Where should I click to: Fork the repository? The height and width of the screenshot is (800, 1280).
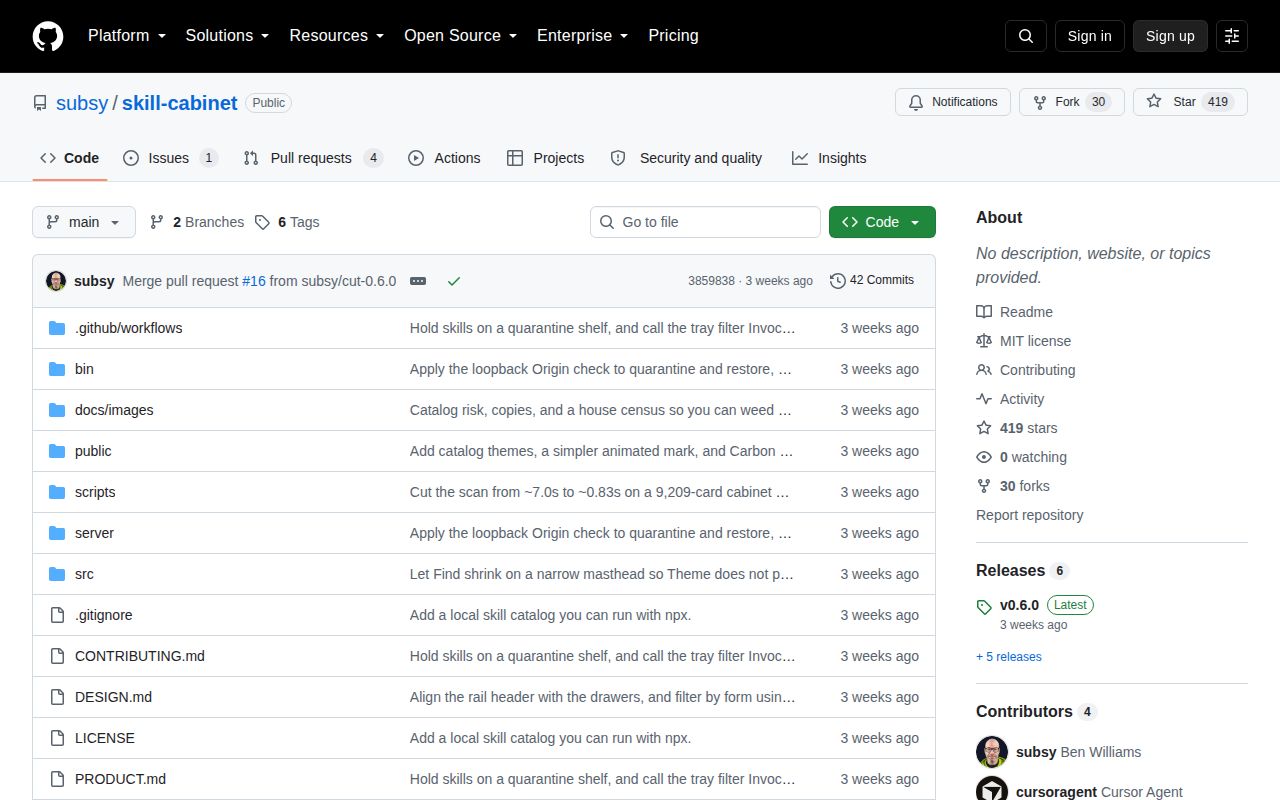[1071, 102]
